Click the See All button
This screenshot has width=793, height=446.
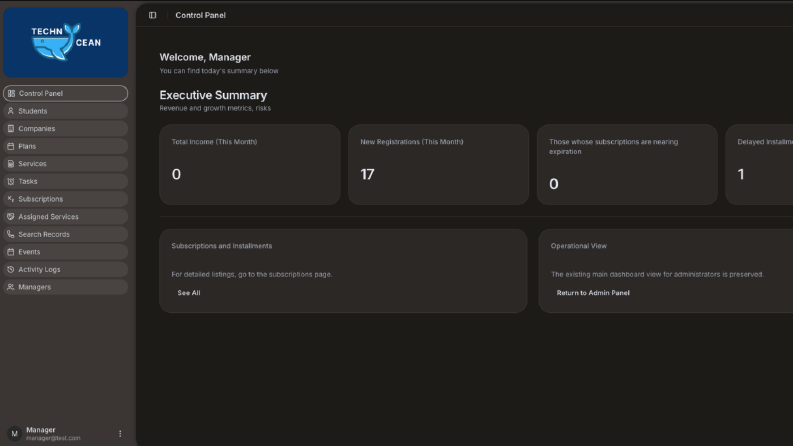coord(189,293)
